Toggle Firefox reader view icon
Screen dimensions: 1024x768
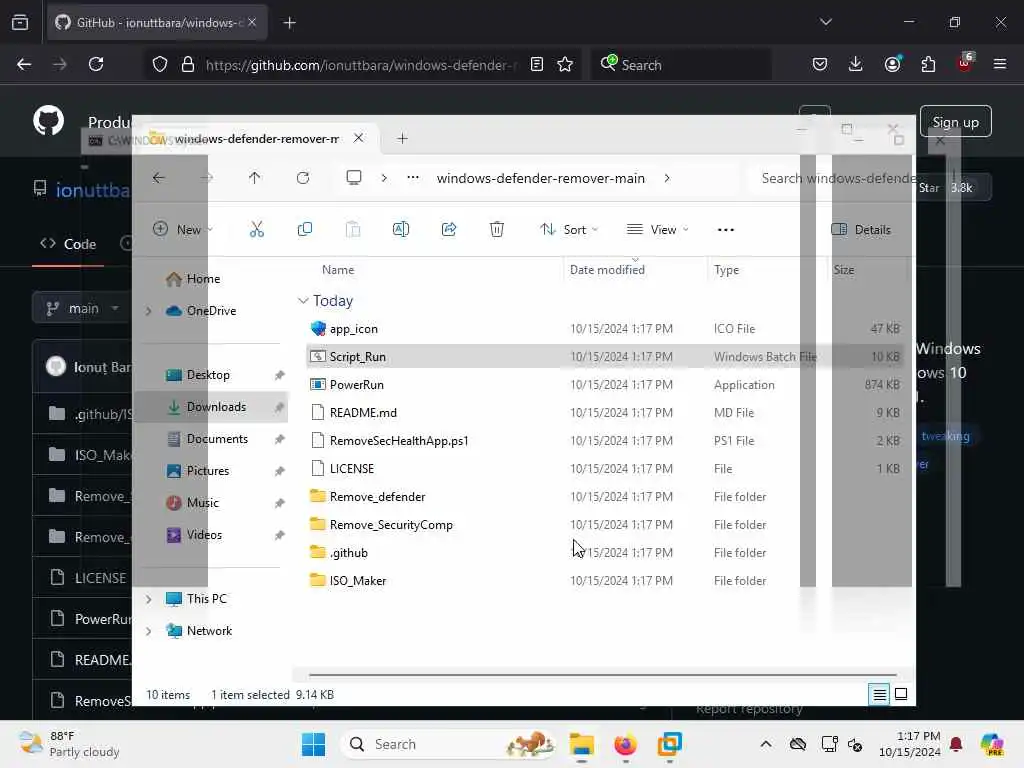point(537,64)
